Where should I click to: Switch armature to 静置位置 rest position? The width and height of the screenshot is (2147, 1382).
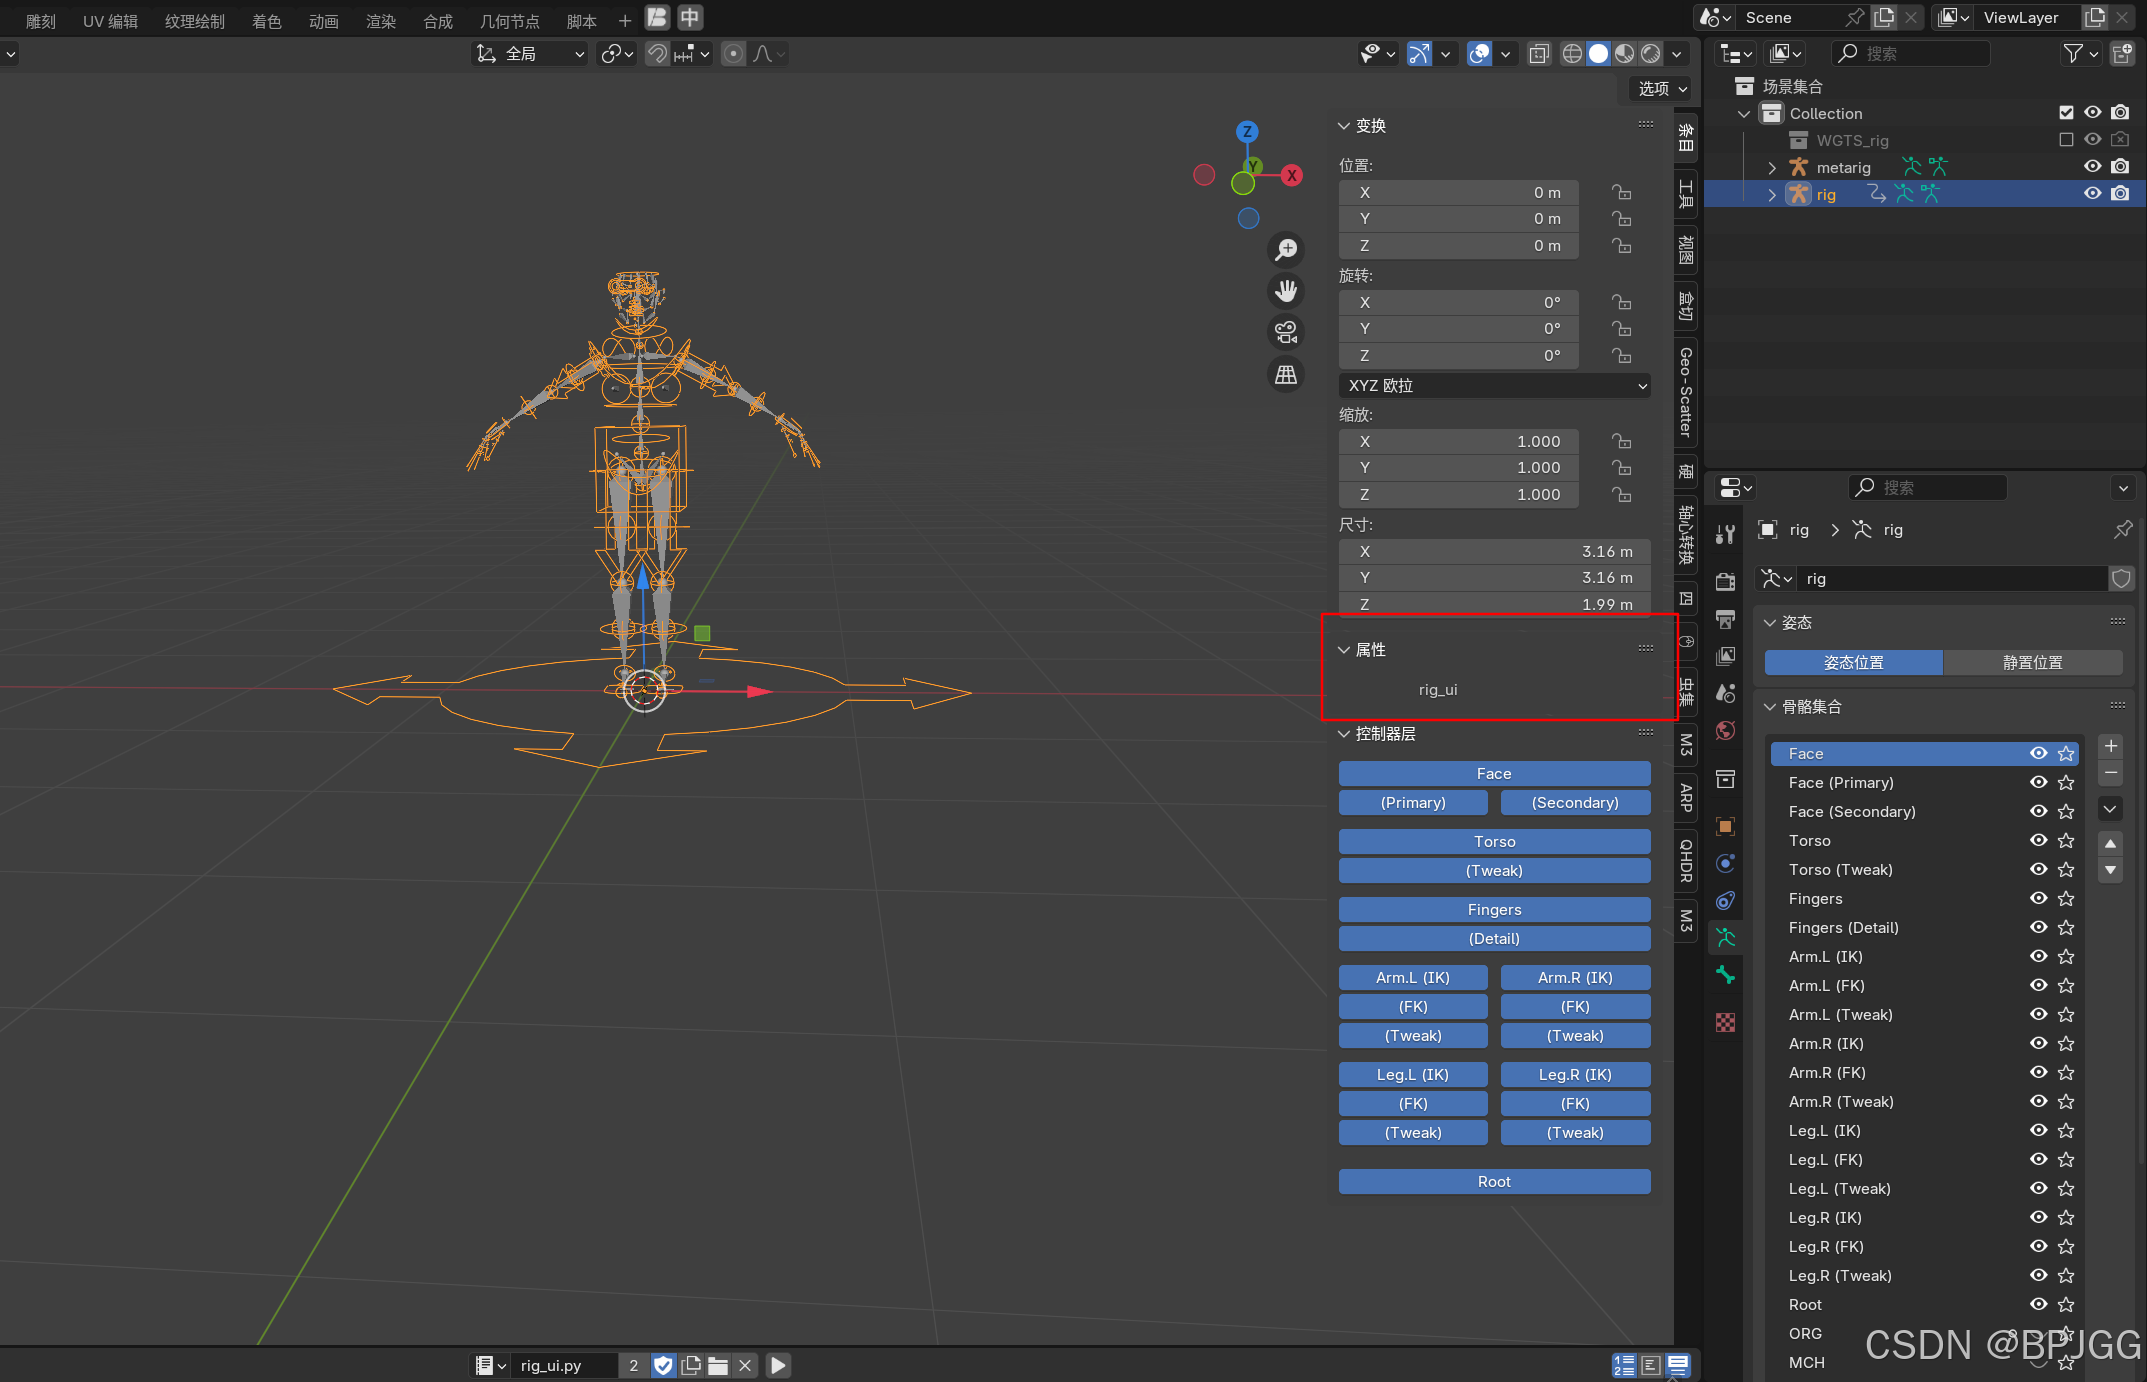click(x=2032, y=662)
